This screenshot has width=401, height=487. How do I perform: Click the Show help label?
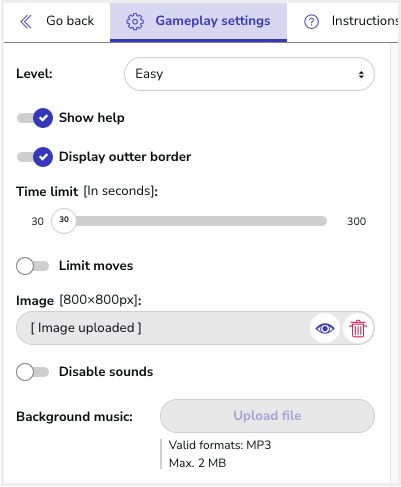click(92, 118)
